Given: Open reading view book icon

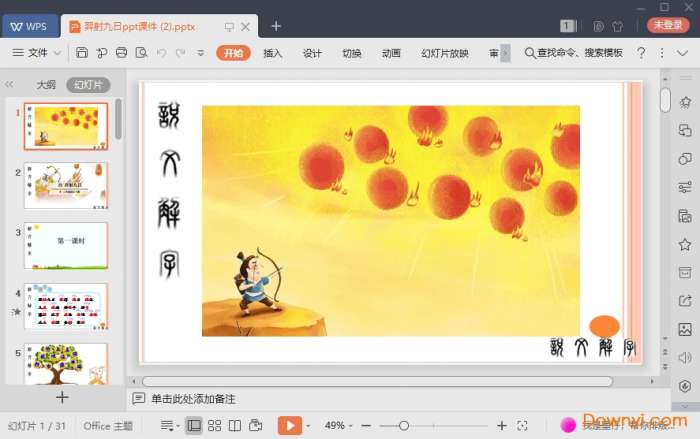Looking at the screenshot, I should pyautogui.click(x=235, y=425).
